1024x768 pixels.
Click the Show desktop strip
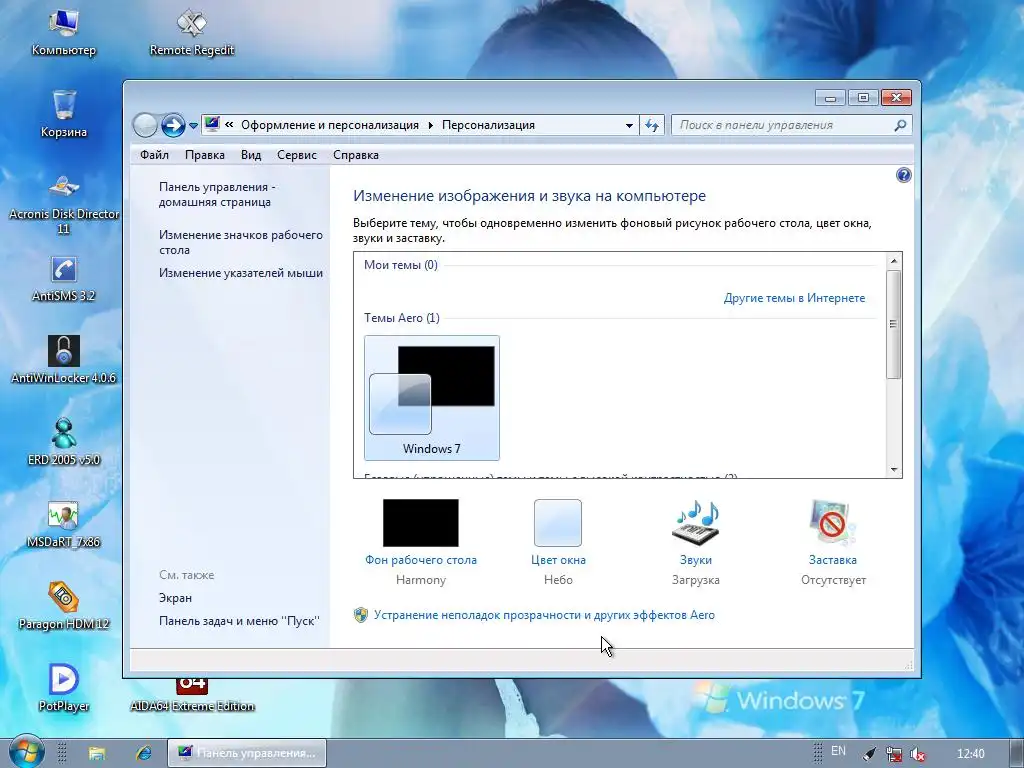click(1016, 753)
